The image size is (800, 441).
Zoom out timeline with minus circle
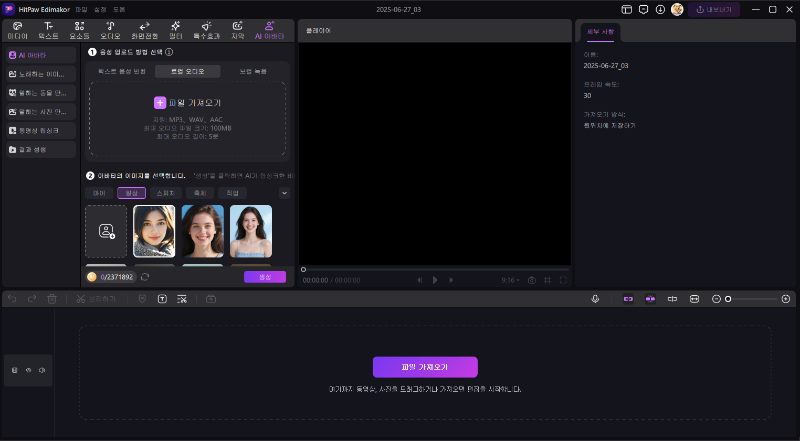pos(716,299)
